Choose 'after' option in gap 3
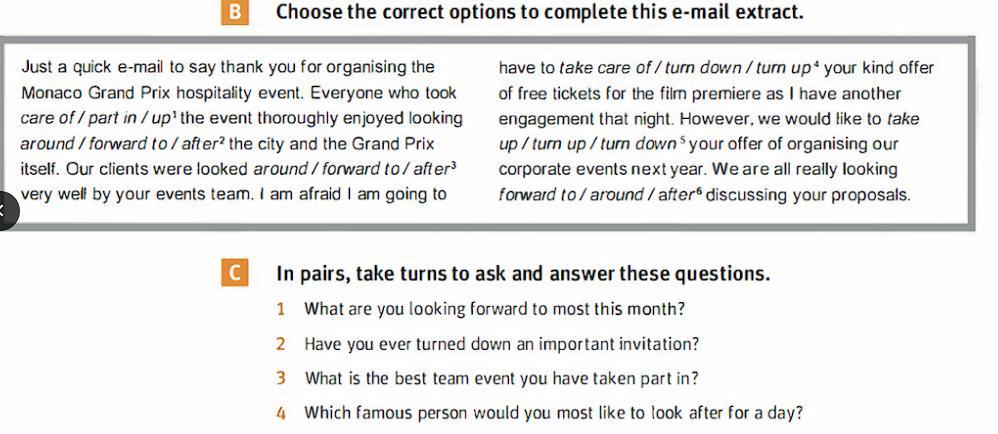The height and width of the screenshot is (434, 998). coord(430,169)
